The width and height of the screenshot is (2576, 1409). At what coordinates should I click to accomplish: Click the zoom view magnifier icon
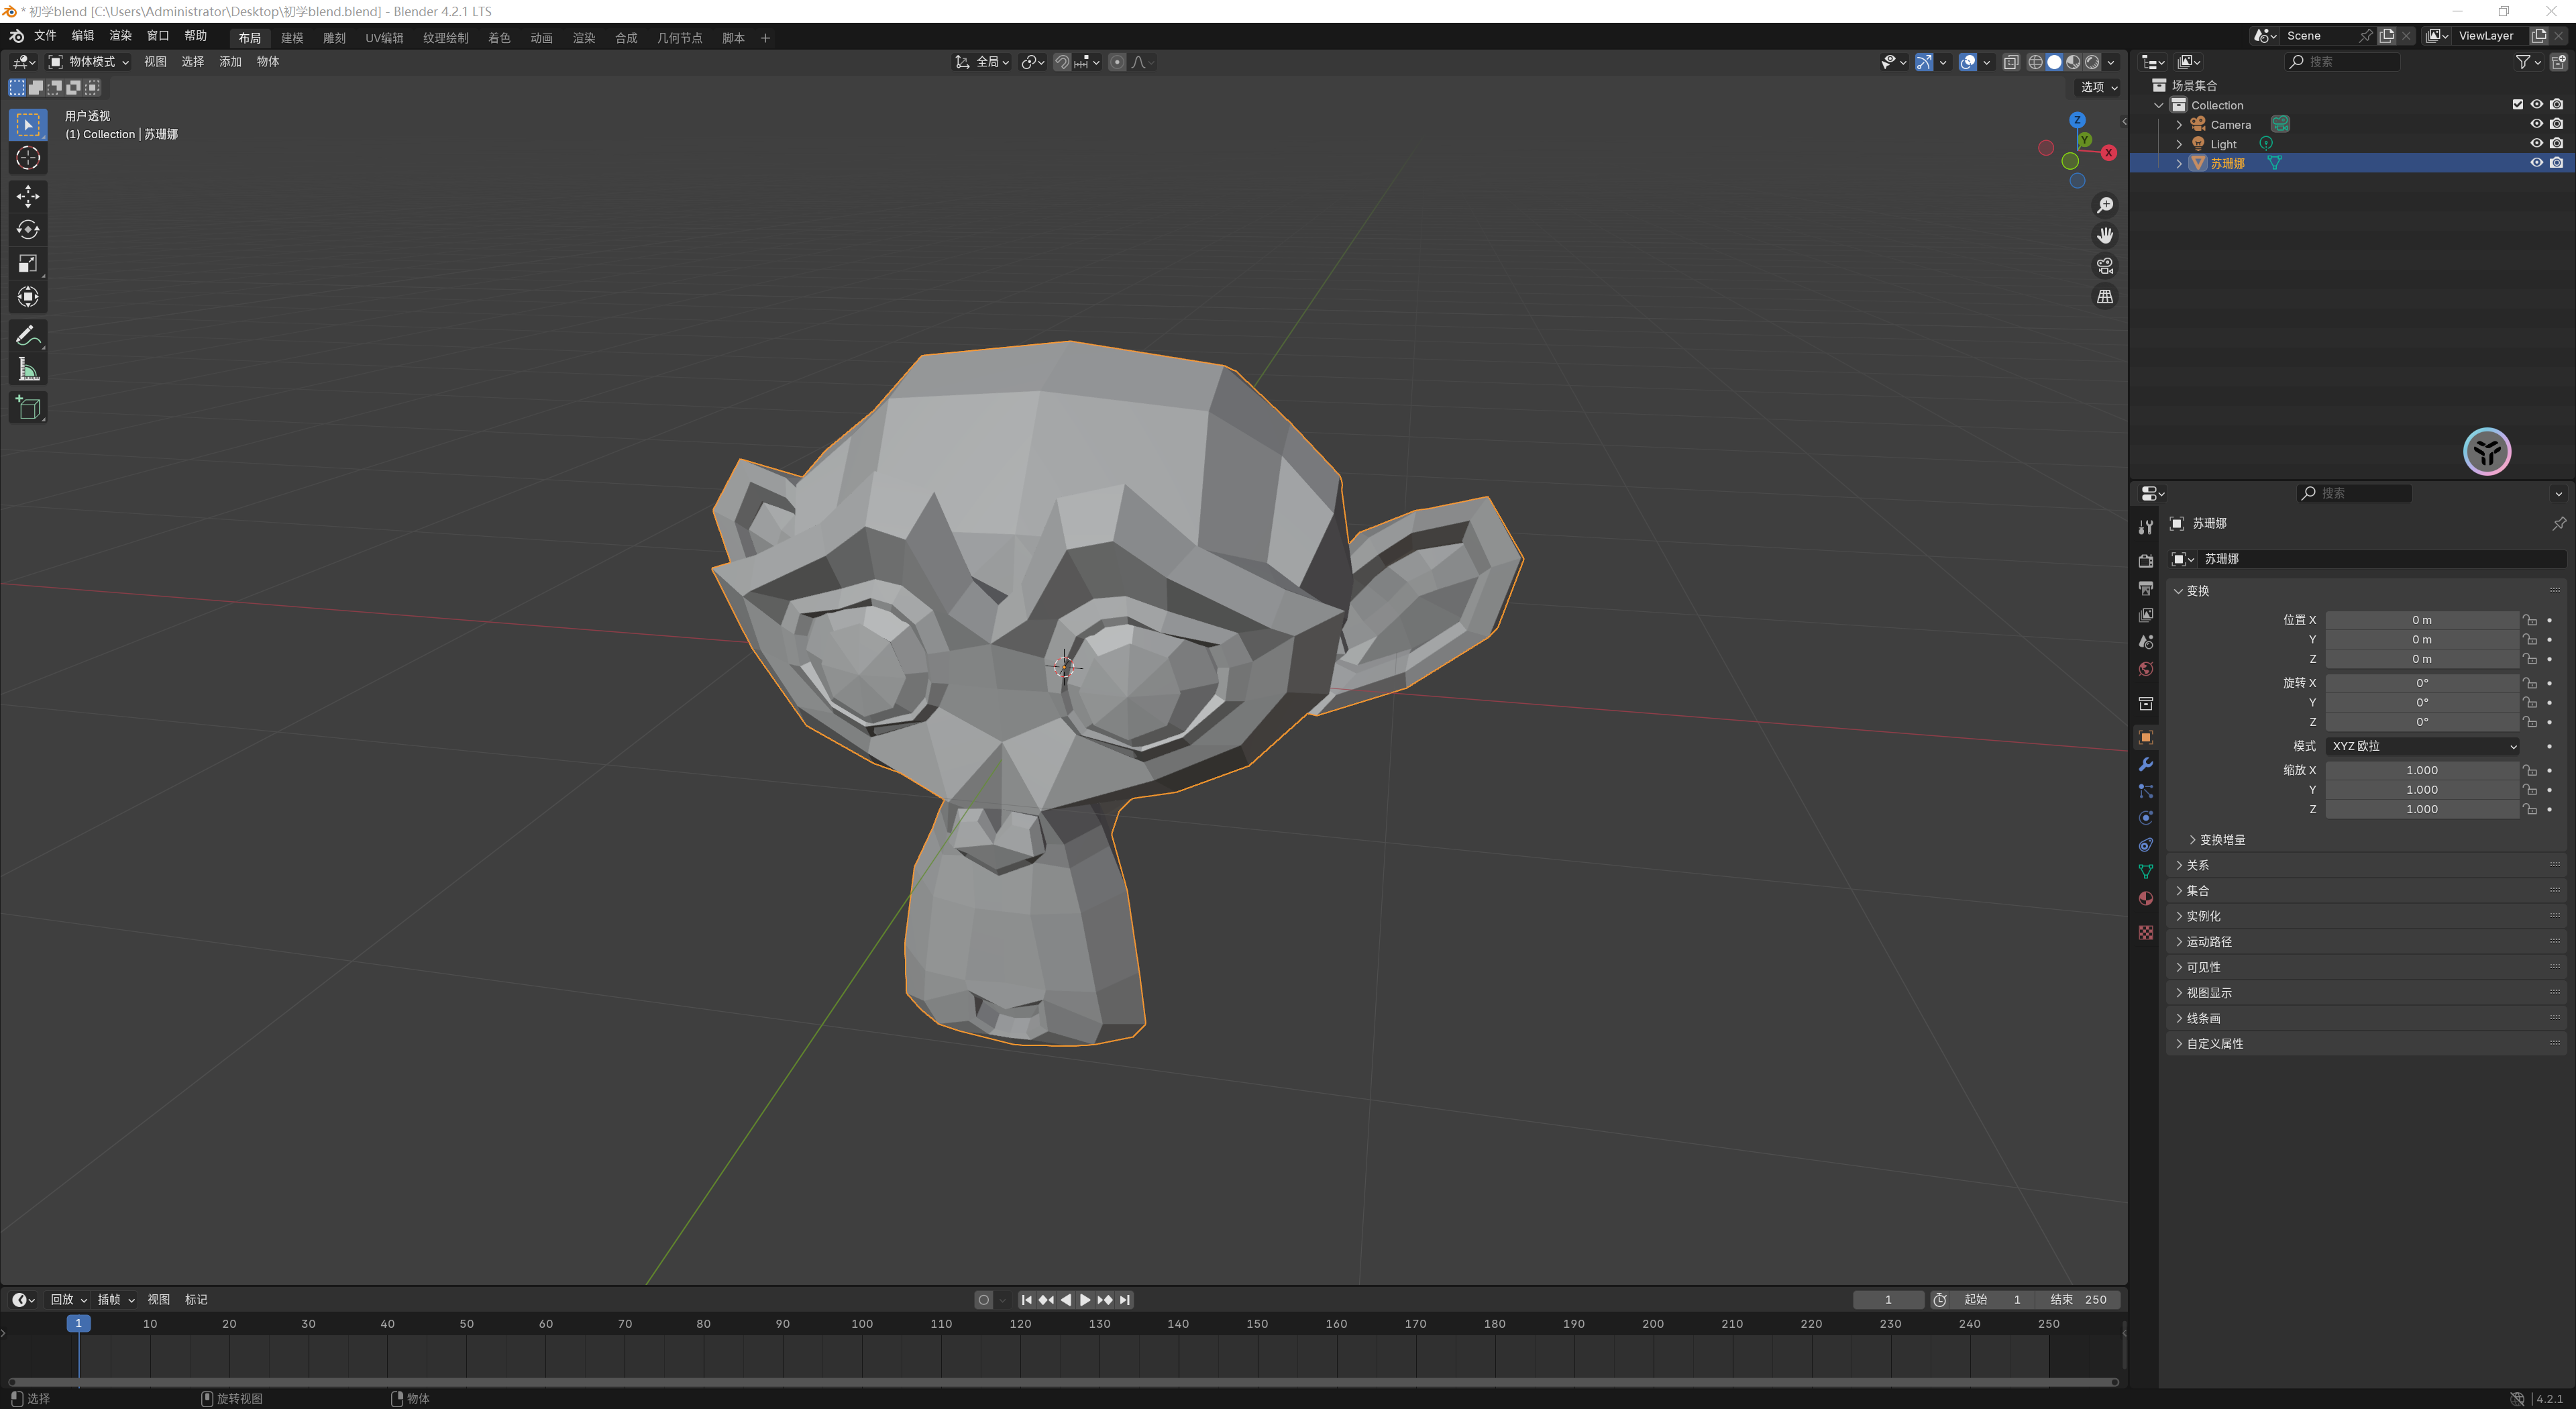pyautogui.click(x=2105, y=205)
